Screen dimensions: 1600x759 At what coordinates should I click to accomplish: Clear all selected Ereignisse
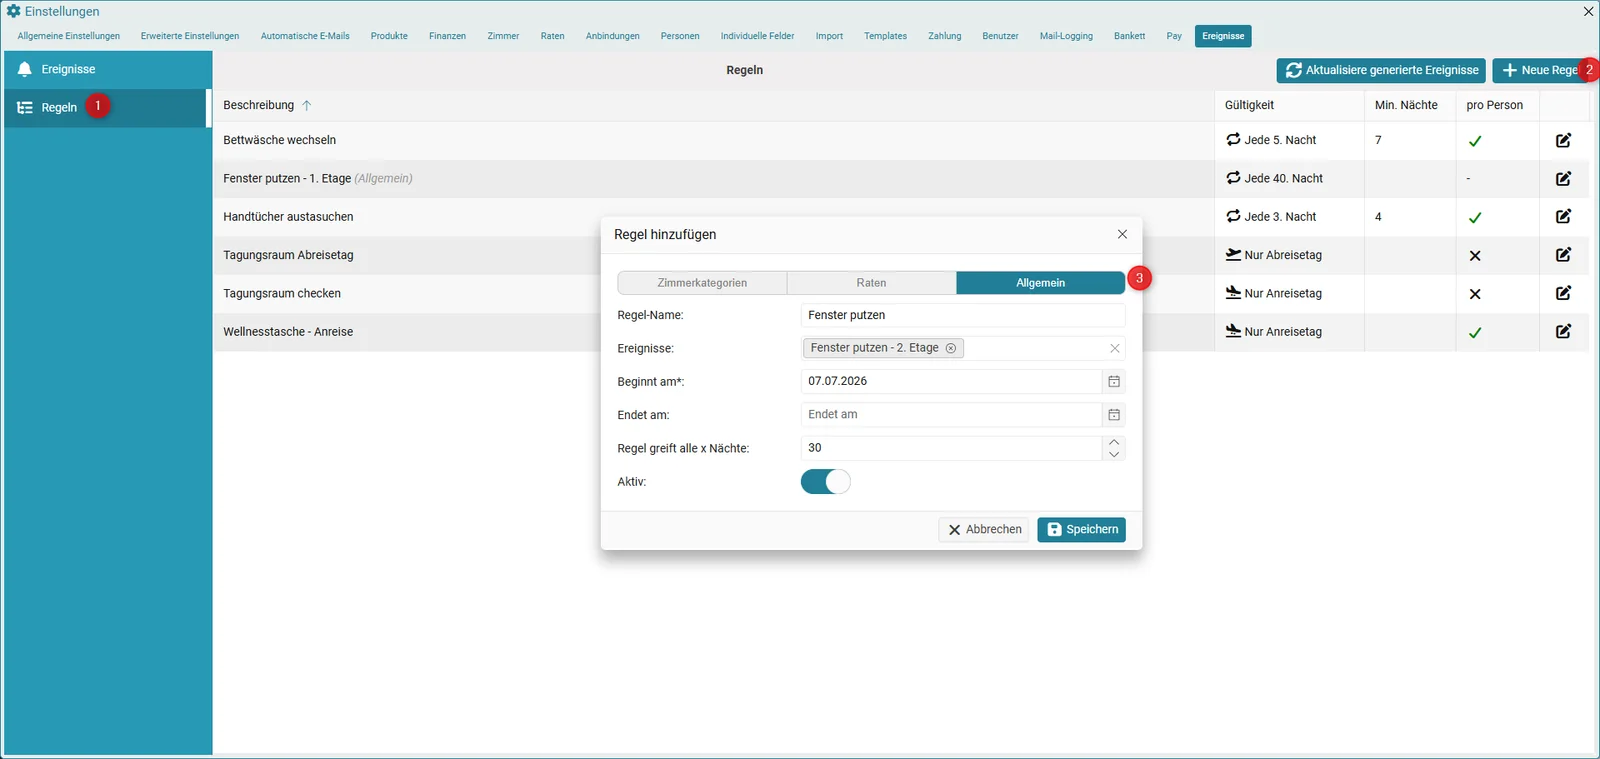(x=1114, y=348)
